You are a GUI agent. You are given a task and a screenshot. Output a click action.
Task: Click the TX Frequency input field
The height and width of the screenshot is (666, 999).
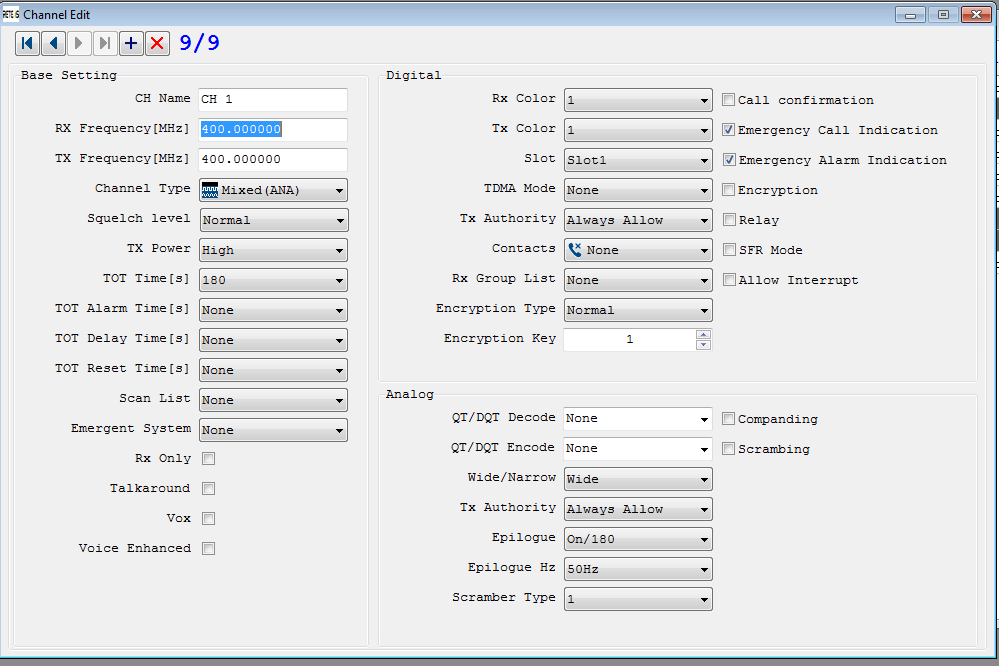[x=272, y=160]
